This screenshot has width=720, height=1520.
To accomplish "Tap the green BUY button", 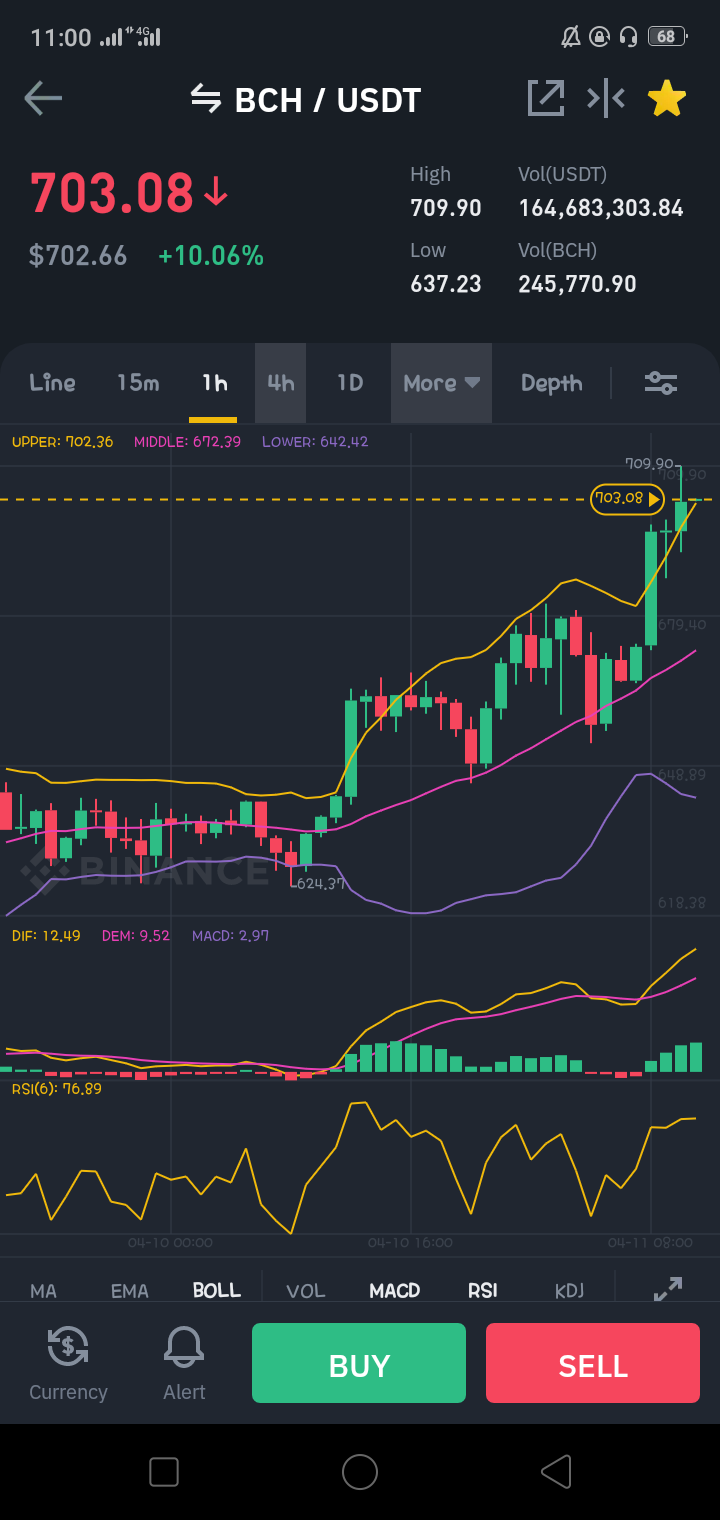I will point(359,1363).
